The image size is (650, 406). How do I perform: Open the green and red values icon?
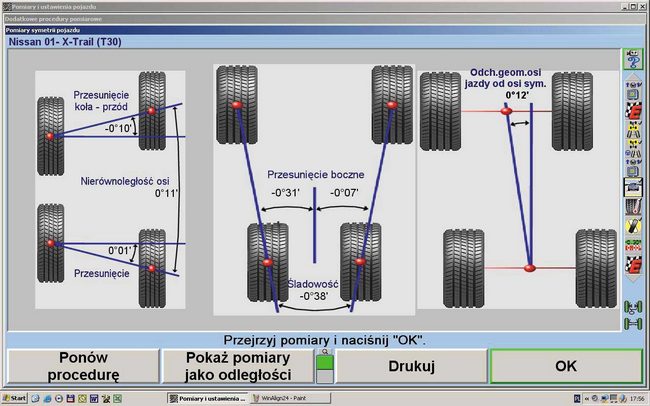click(x=632, y=246)
